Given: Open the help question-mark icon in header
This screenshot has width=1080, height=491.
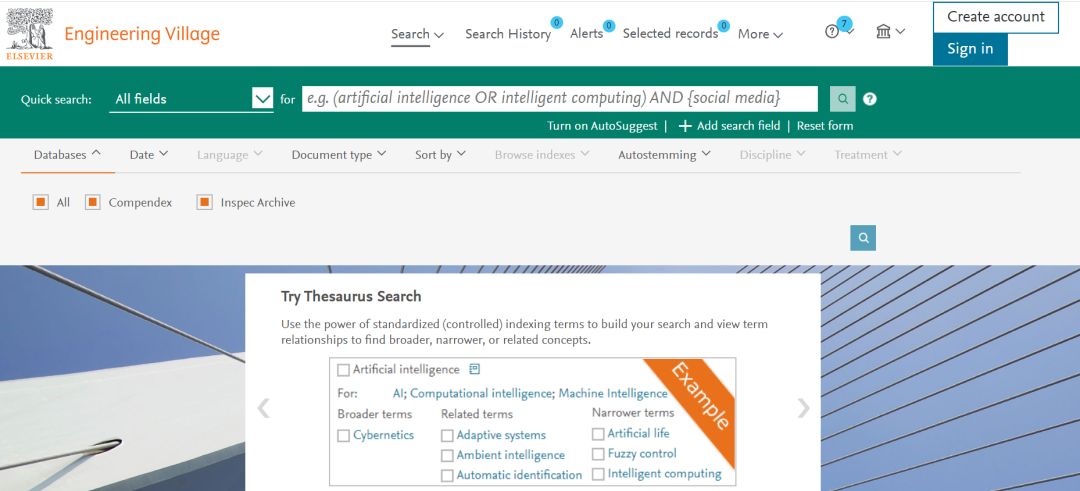Looking at the screenshot, I should tap(832, 32).
